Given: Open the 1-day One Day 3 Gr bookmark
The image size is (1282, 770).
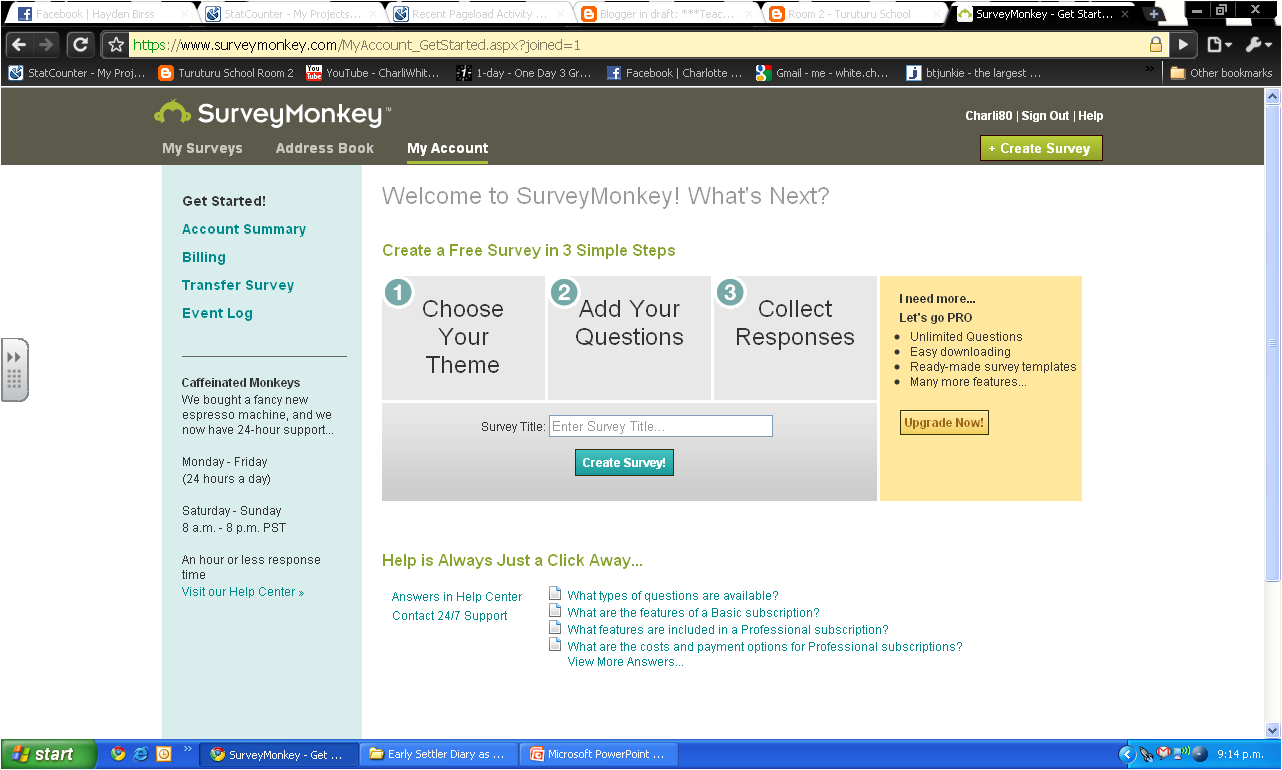Looking at the screenshot, I should click(524, 73).
